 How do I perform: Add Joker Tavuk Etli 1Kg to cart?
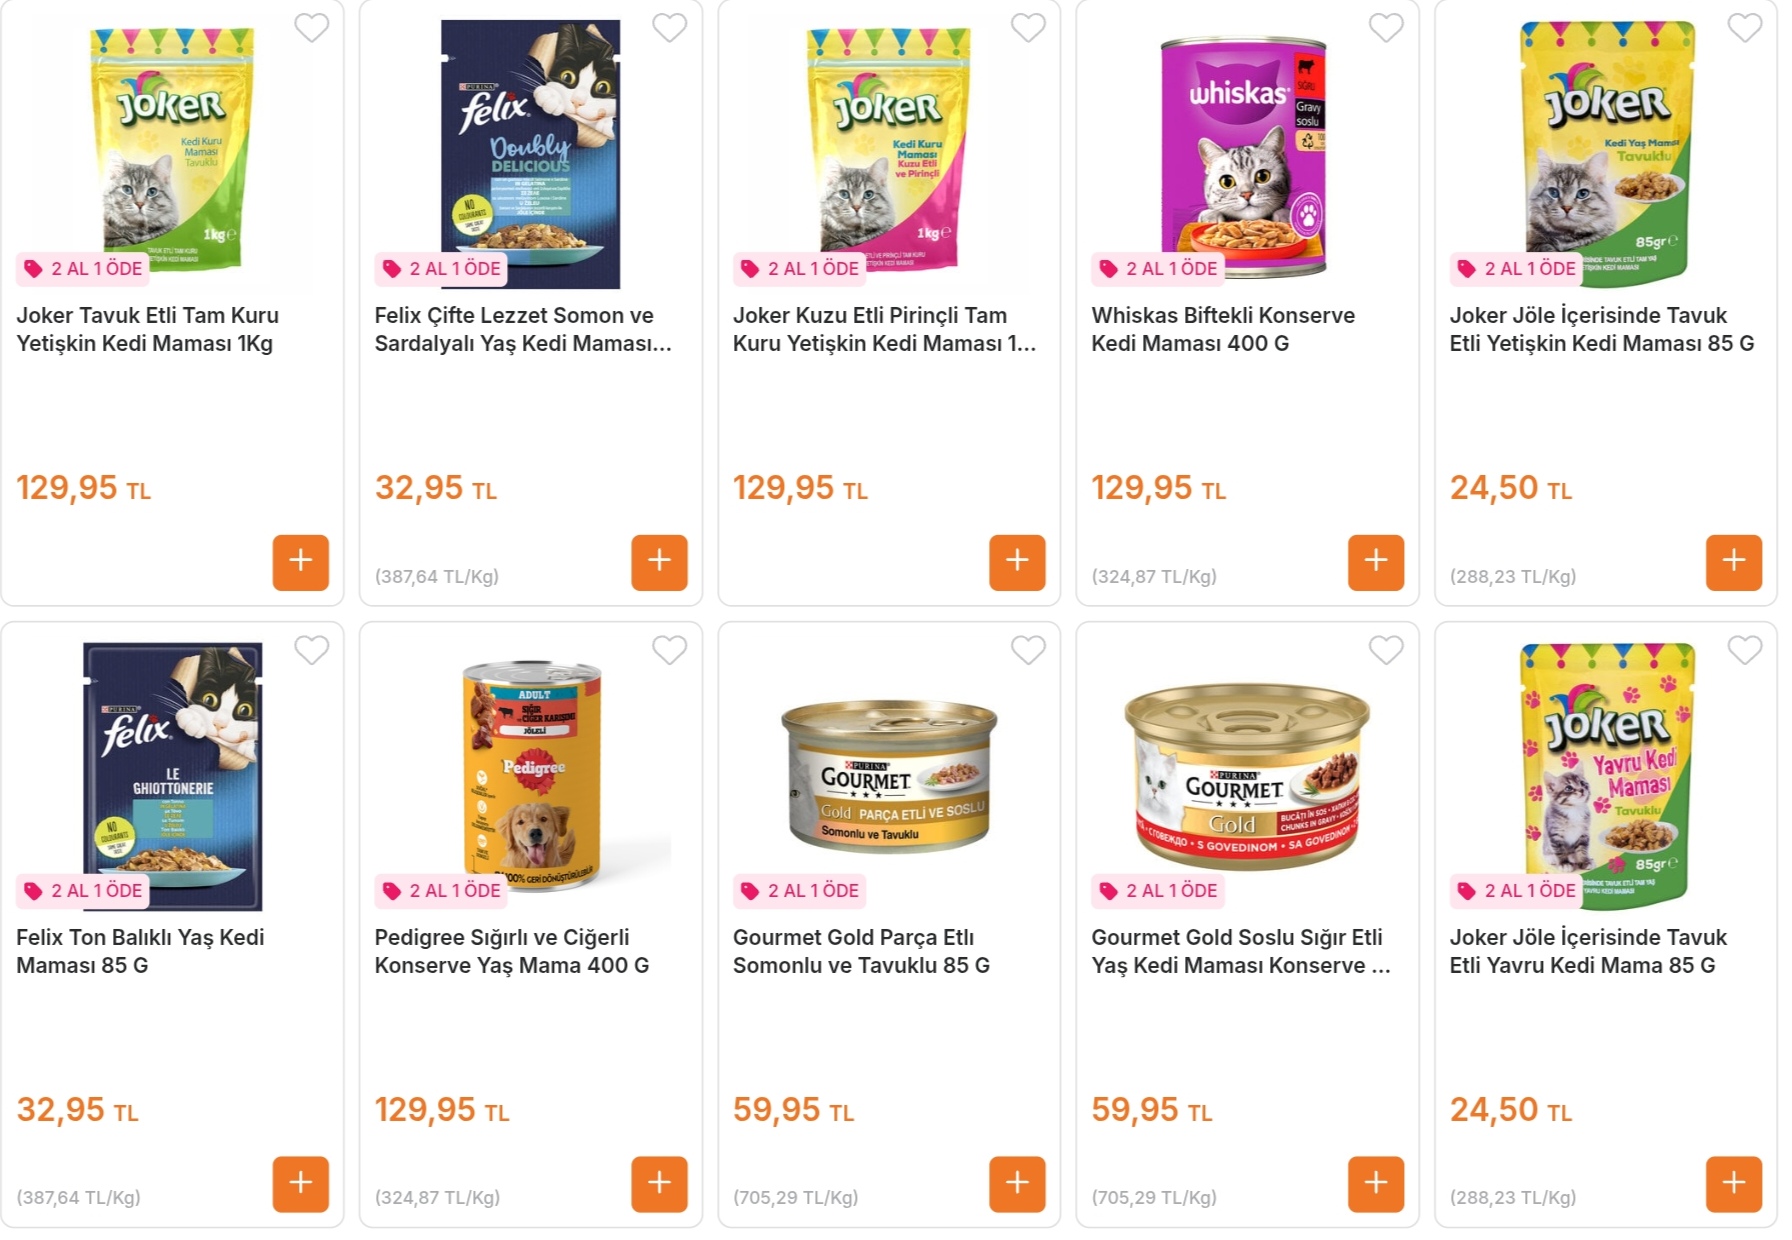tap(300, 562)
